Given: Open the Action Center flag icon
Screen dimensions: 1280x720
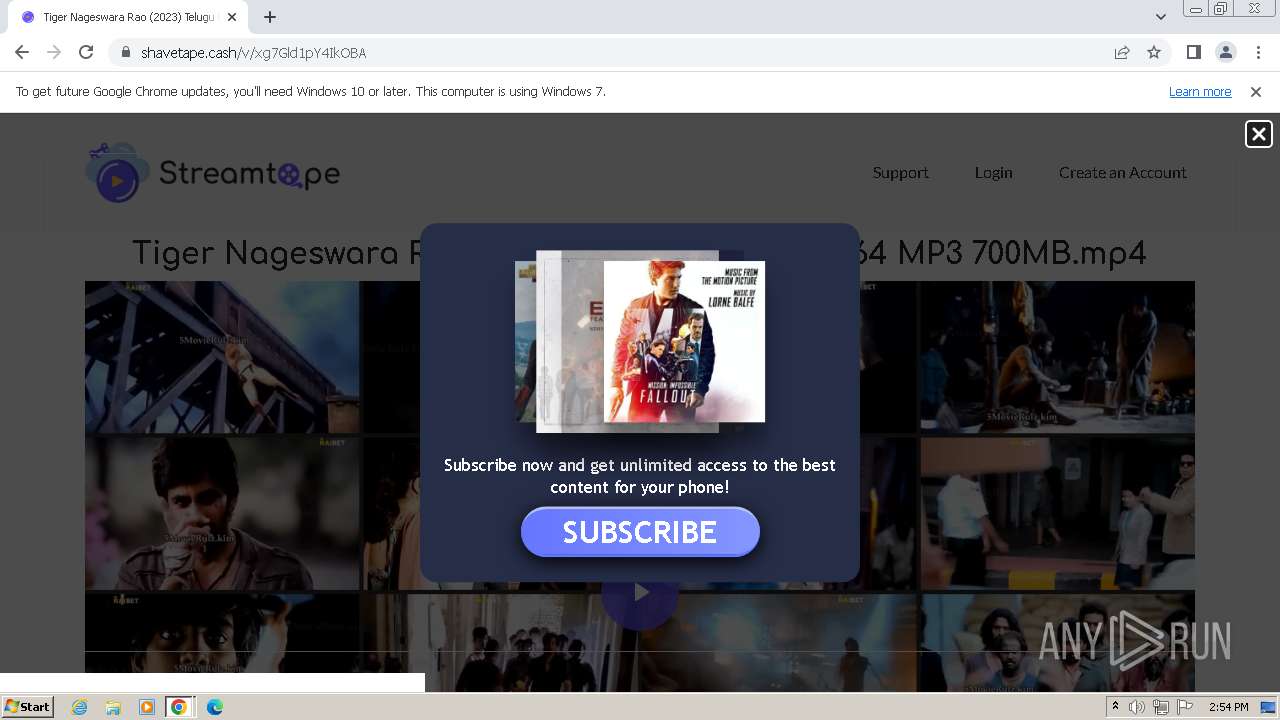Looking at the screenshot, I should [x=1185, y=707].
